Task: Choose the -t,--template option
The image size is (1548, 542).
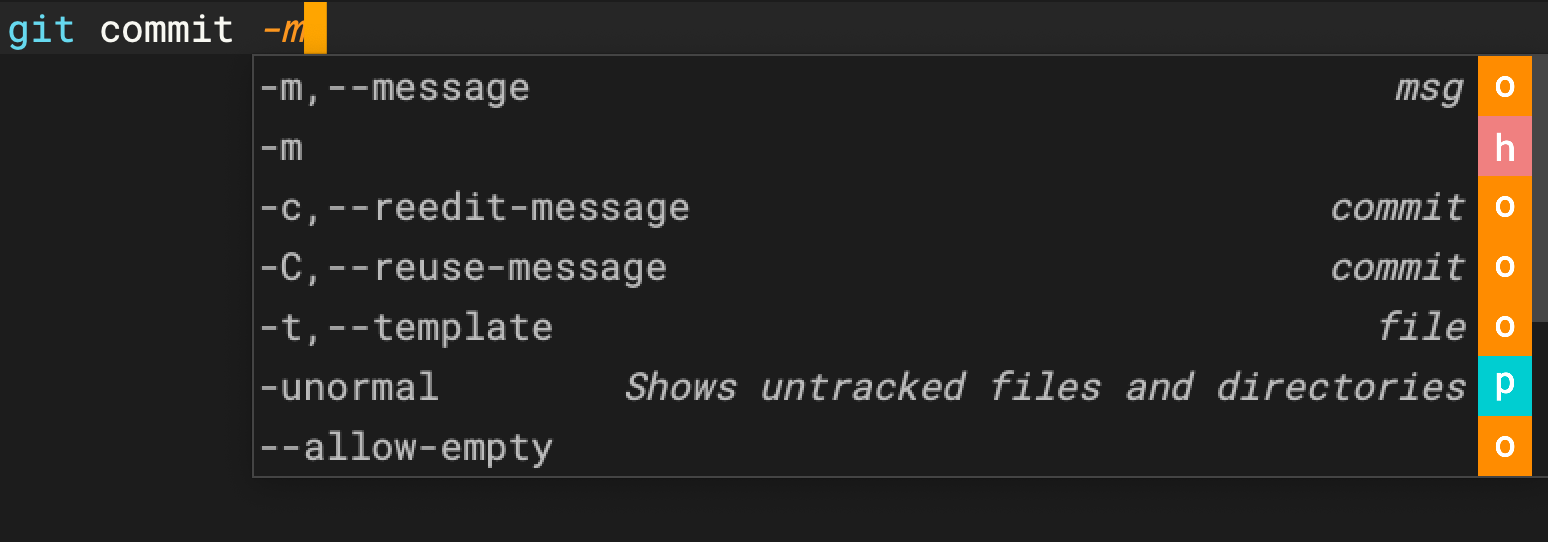Action: pos(406,328)
